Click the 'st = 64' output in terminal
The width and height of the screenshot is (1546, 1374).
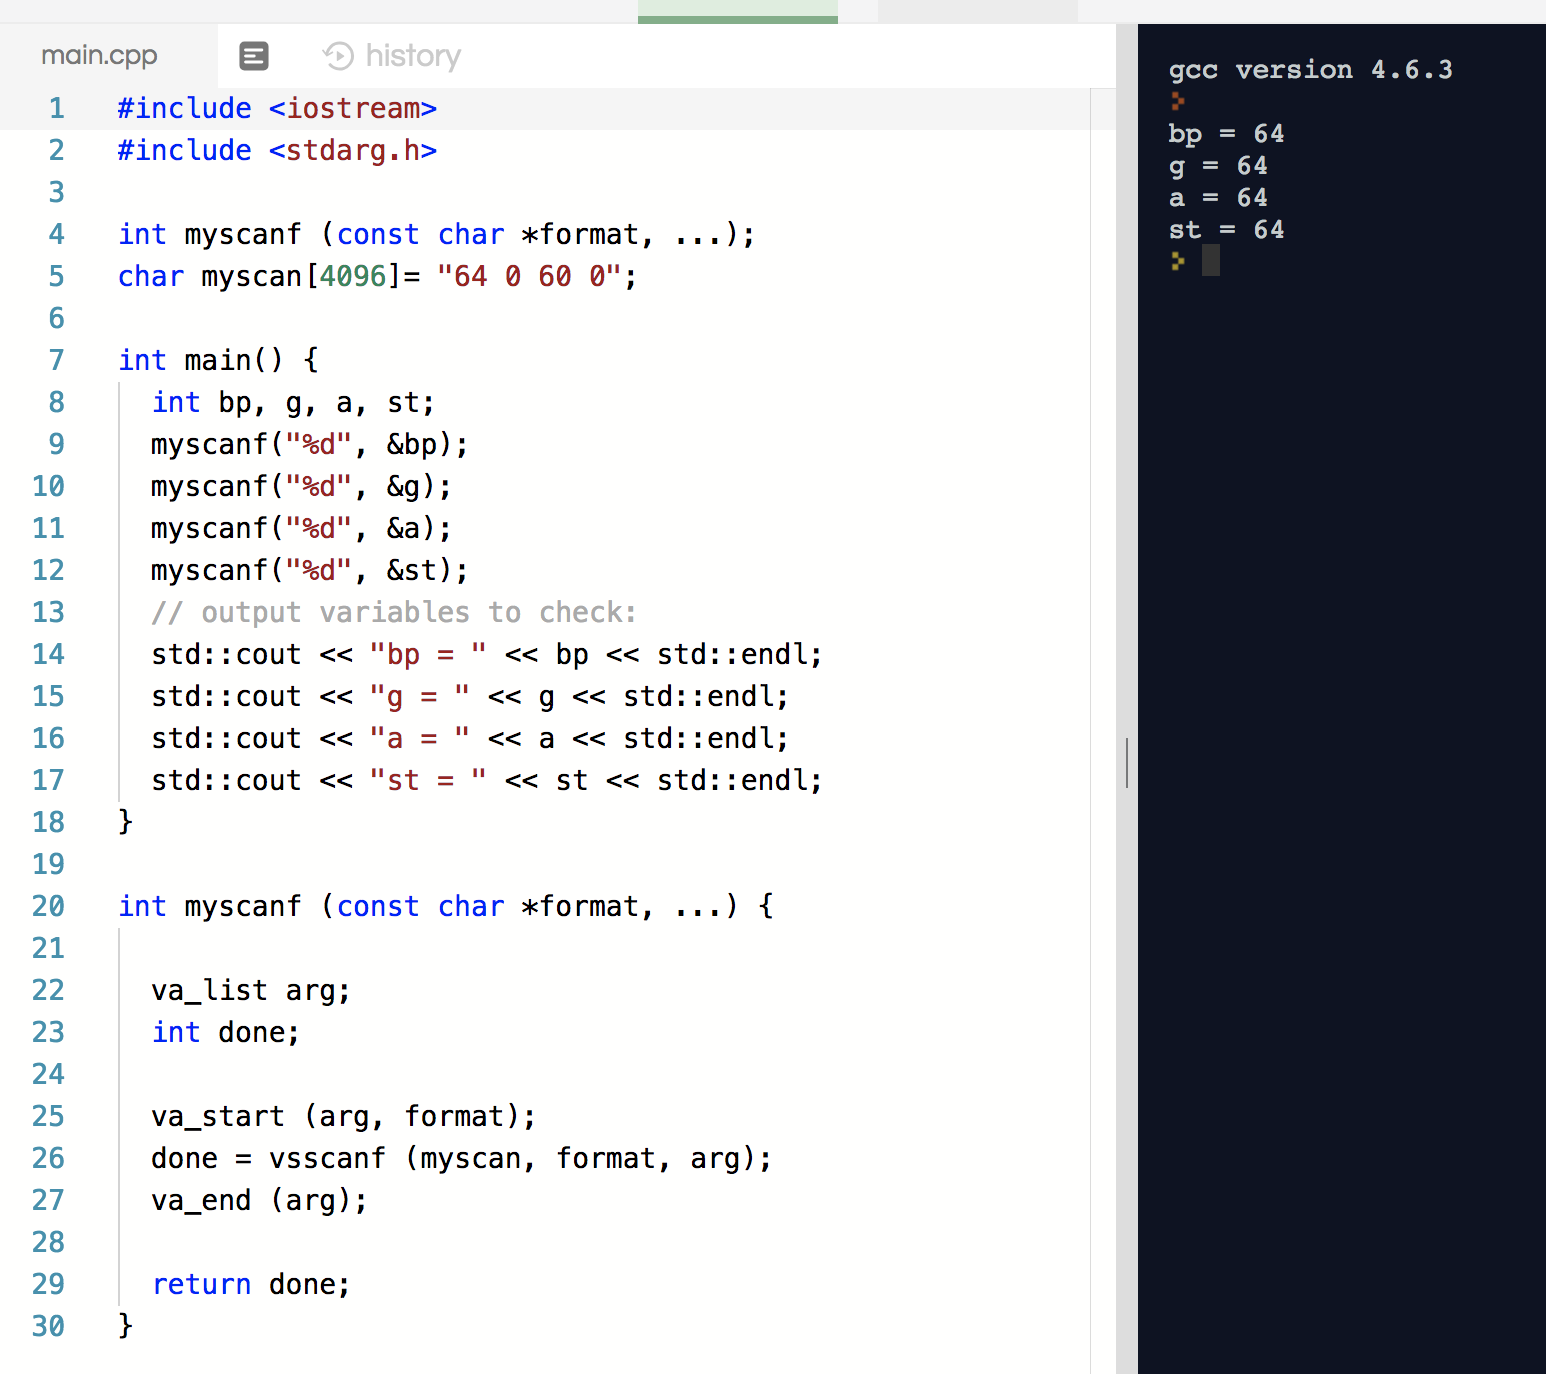pyautogui.click(x=1227, y=230)
